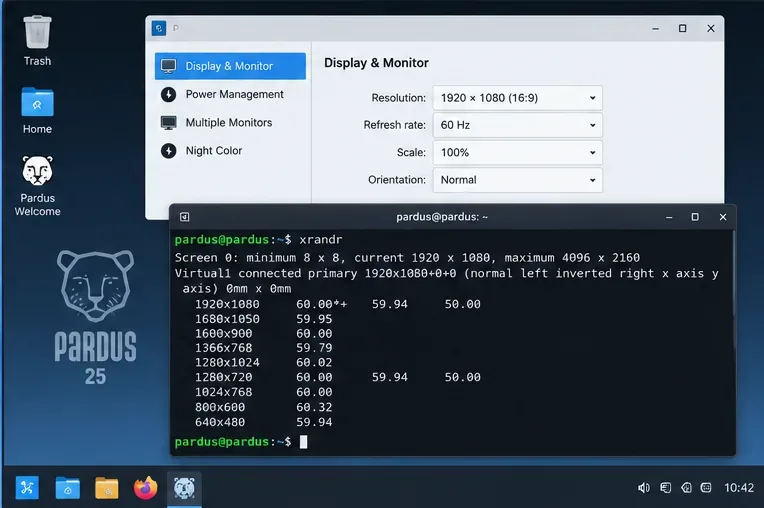The image size is (764, 508).
Task: Minimize the terminal window
Action: click(669, 217)
